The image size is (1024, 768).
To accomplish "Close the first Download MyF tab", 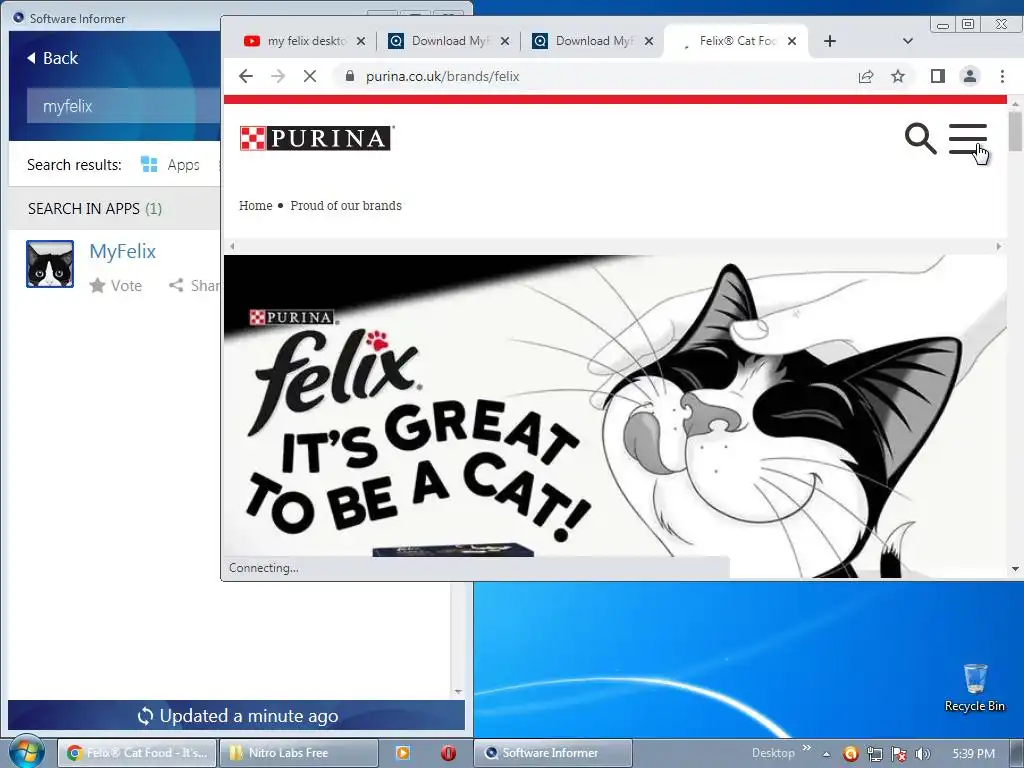I will [505, 41].
